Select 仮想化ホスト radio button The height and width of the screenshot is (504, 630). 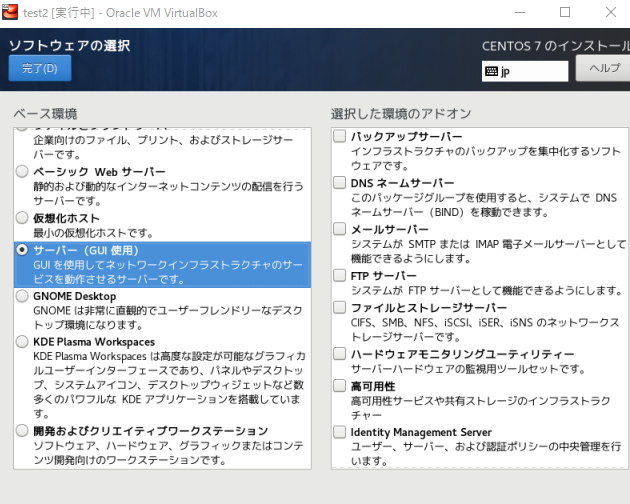[x=22, y=218]
